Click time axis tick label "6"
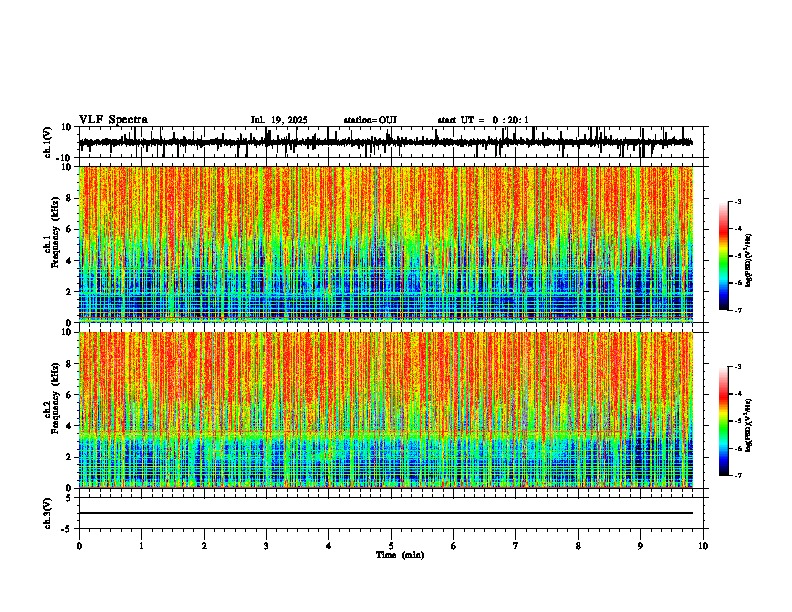Image resolution: width=792 pixels, height=612 pixels. [x=454, y=546]
